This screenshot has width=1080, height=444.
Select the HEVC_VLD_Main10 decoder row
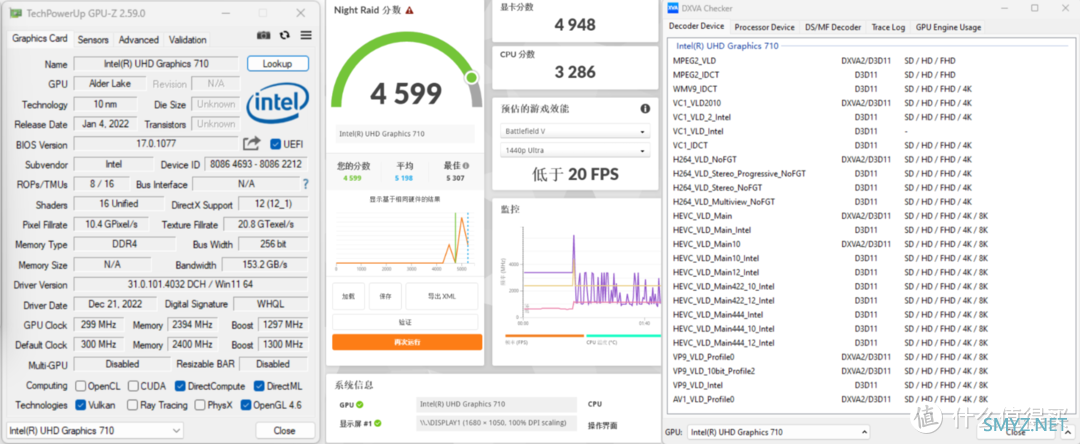pyautogui.click(x=869, y=244)
